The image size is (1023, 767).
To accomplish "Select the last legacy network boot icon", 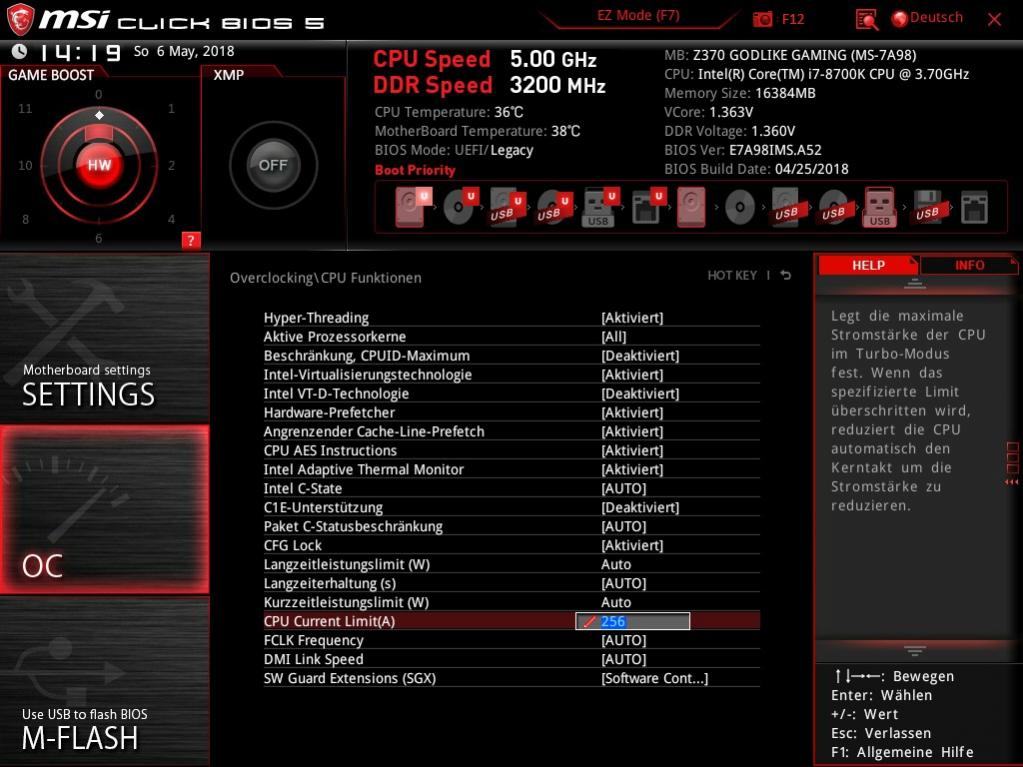I will coord(975,207).
